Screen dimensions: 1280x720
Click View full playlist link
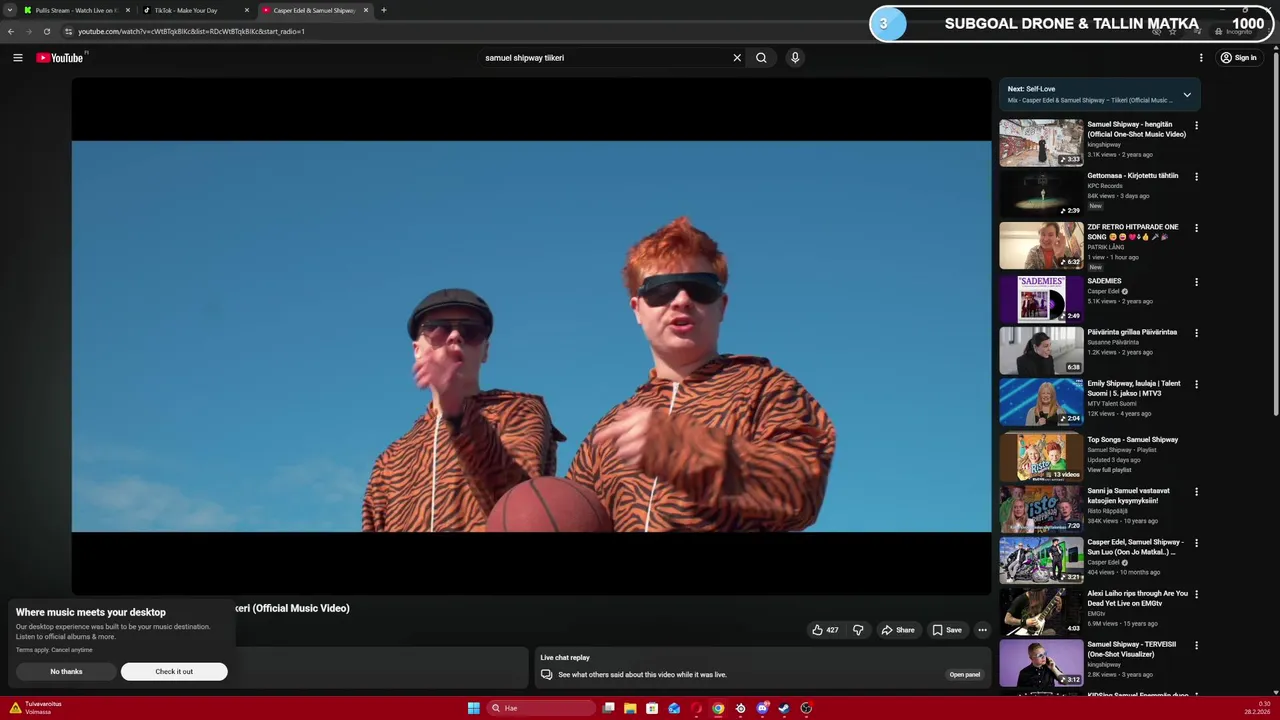tap(1110, 470)
